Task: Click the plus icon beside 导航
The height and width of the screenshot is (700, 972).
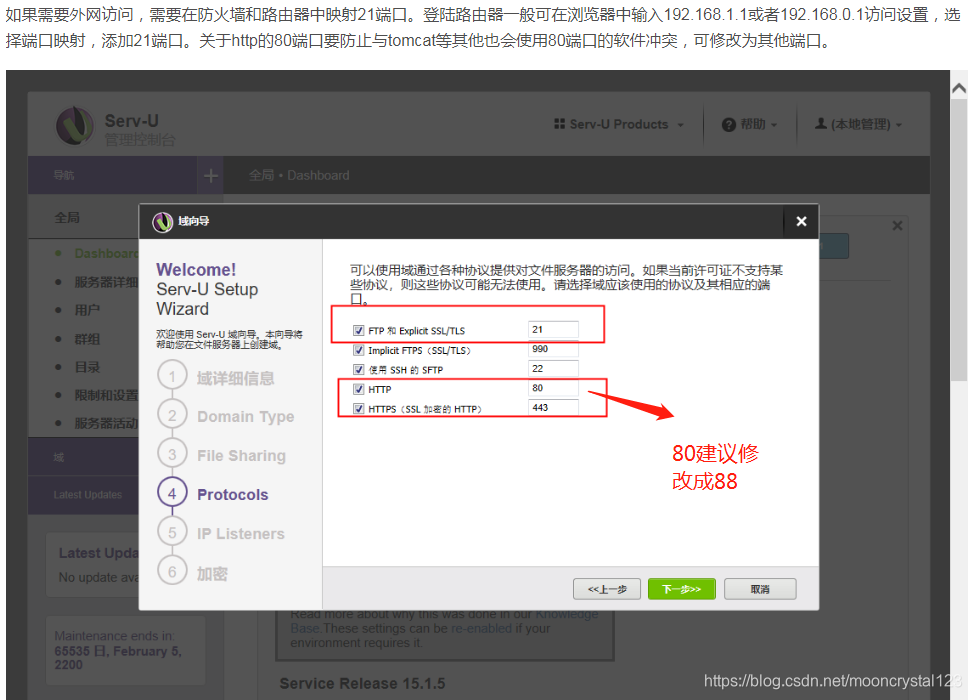Action: tap(211, 176)
